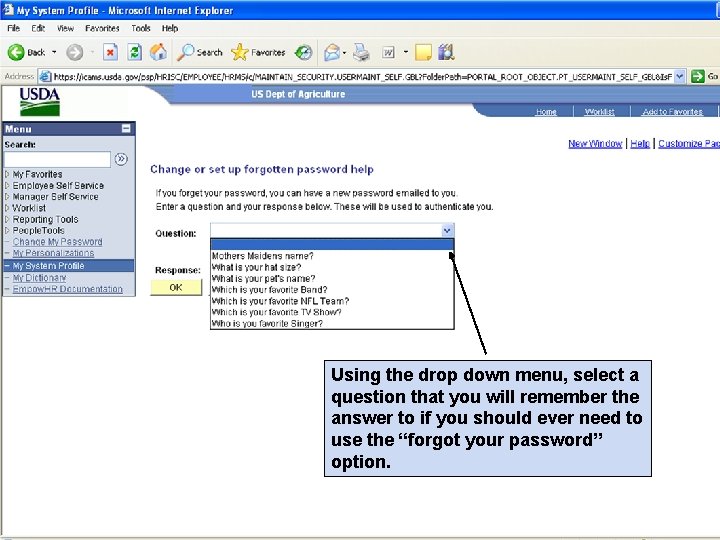This screenshot has height=540, width=720.
Task: Open the Change My Password link
Action: click(x=57, y=242)
